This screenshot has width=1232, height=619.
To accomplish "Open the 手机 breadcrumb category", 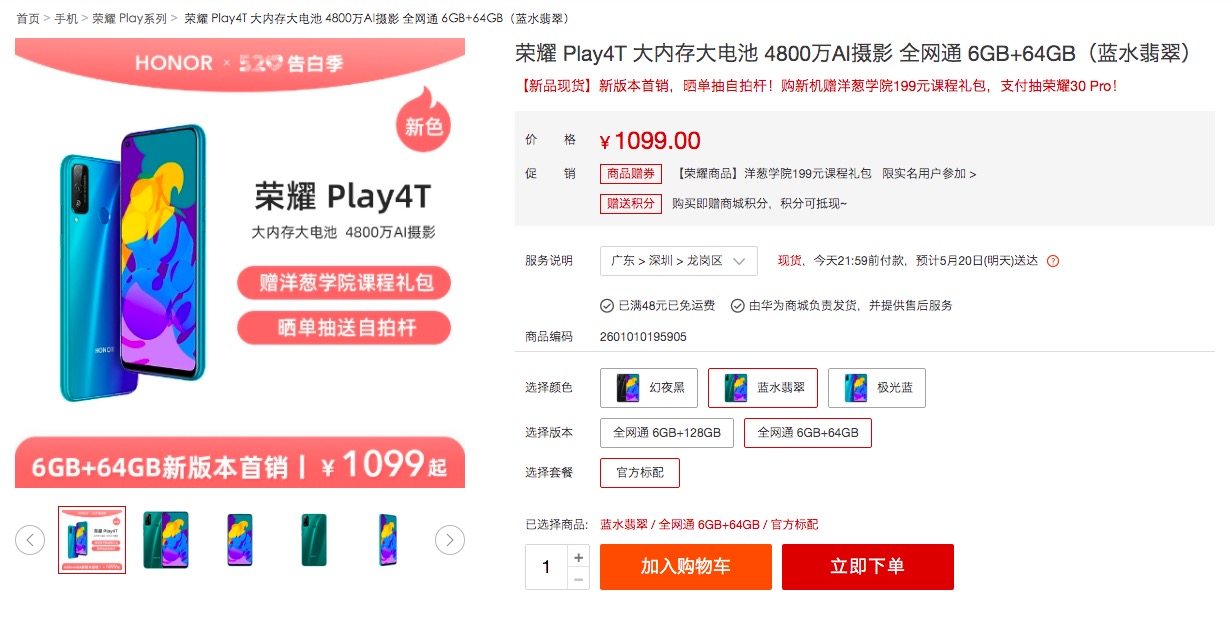I will (66, 19).
